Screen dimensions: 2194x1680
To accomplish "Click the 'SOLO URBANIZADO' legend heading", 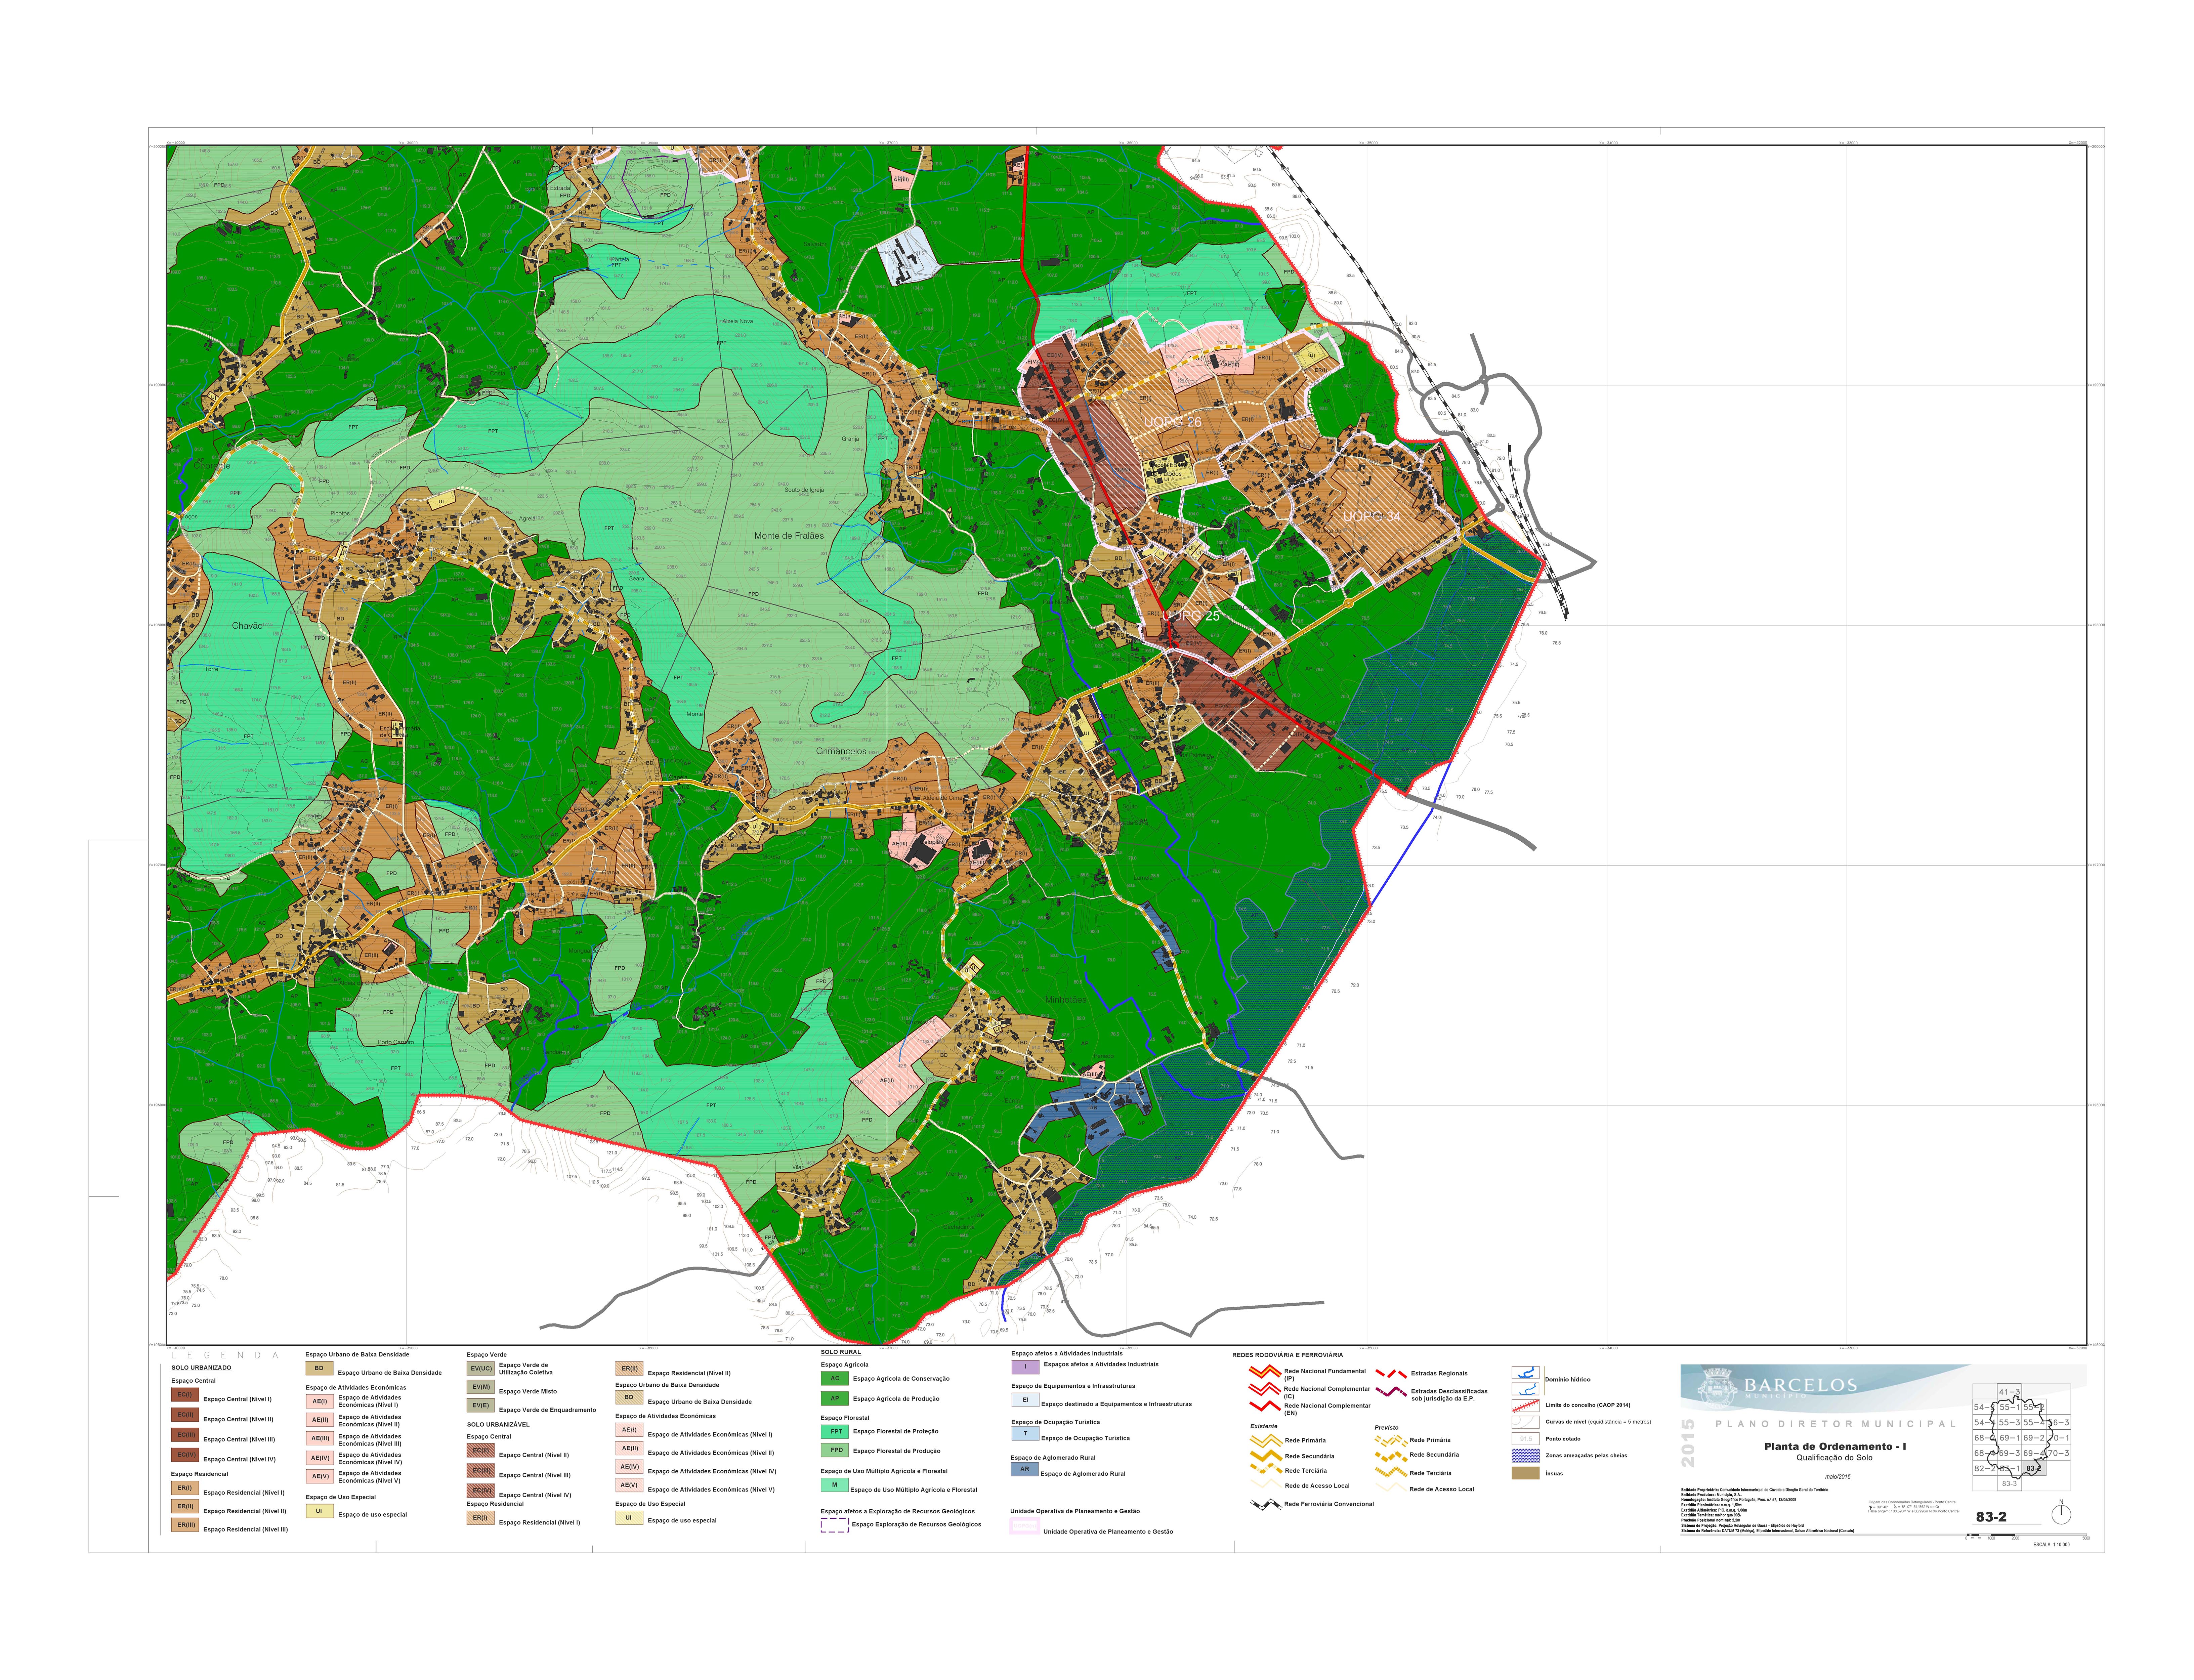I will pyautogui.click(x=201, y=1368).
